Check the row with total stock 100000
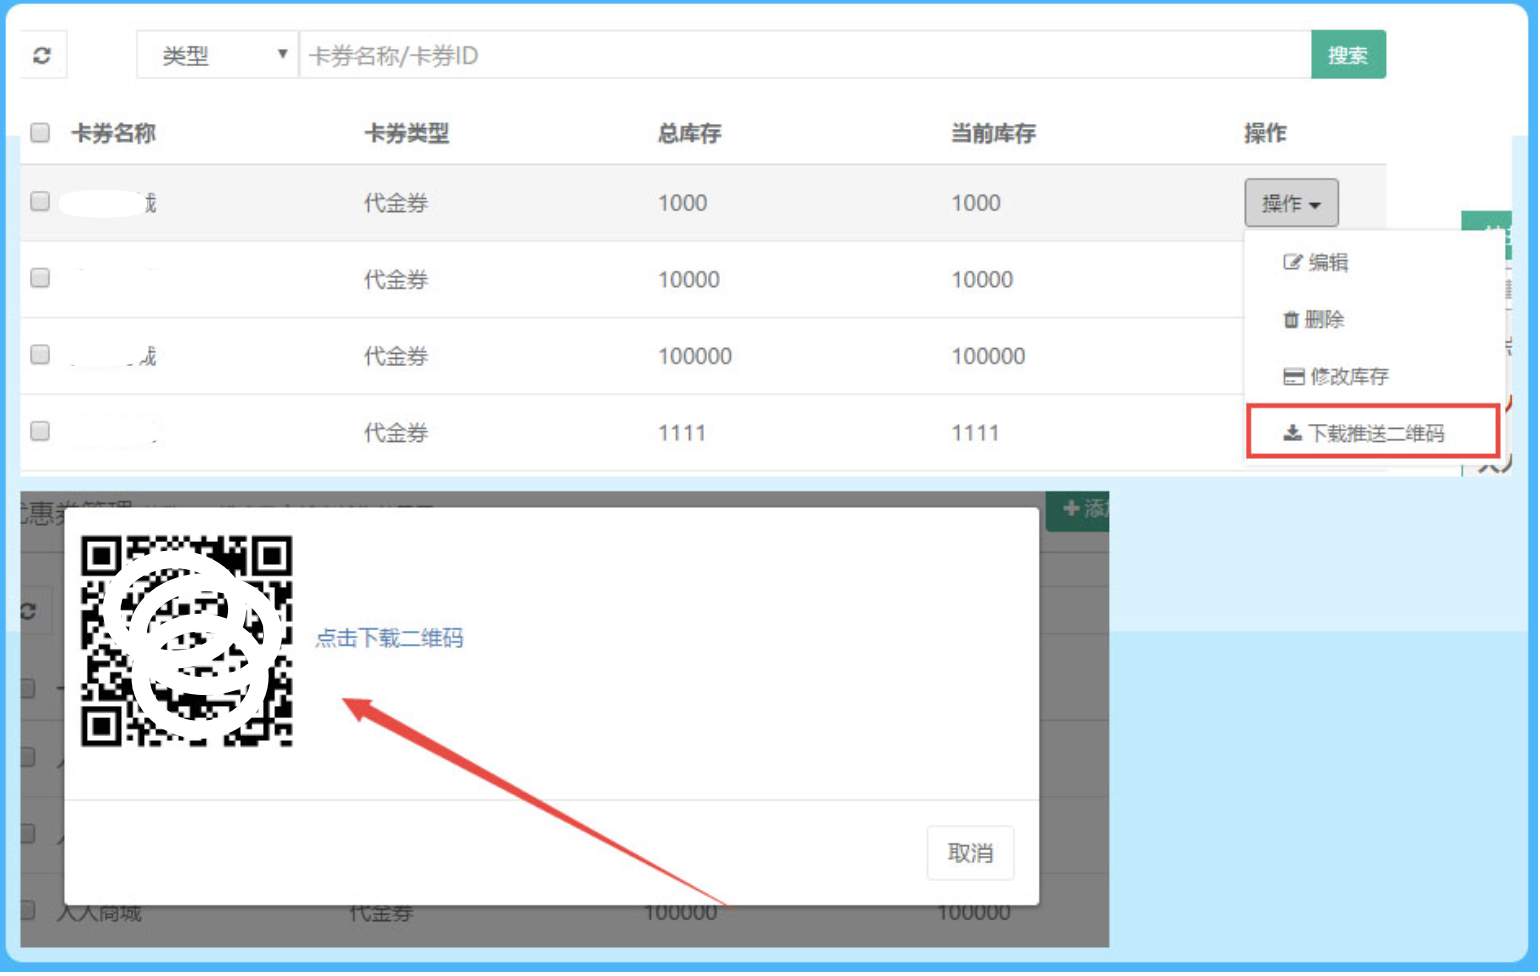1540x976 pixels. [40, 355]
